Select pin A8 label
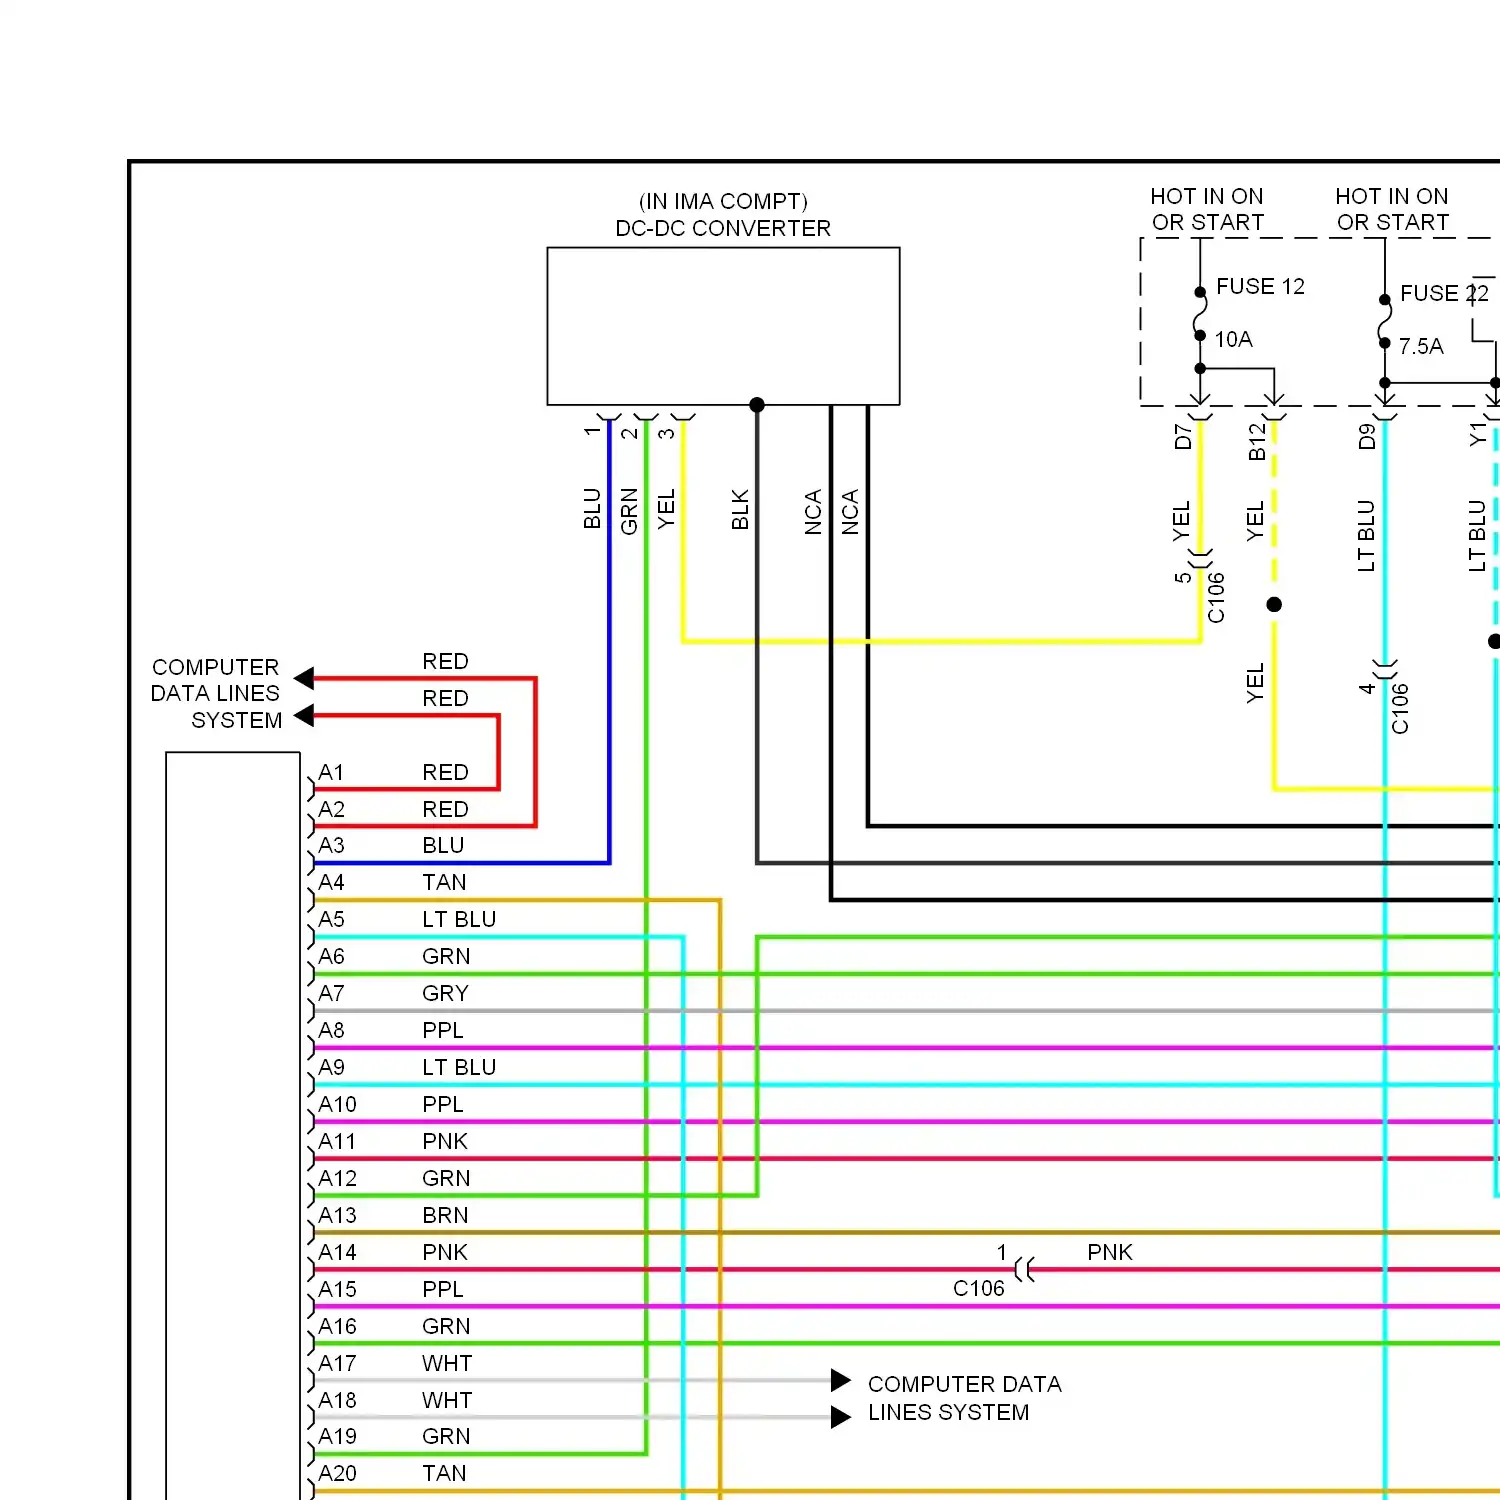 tap(331, 1030)
